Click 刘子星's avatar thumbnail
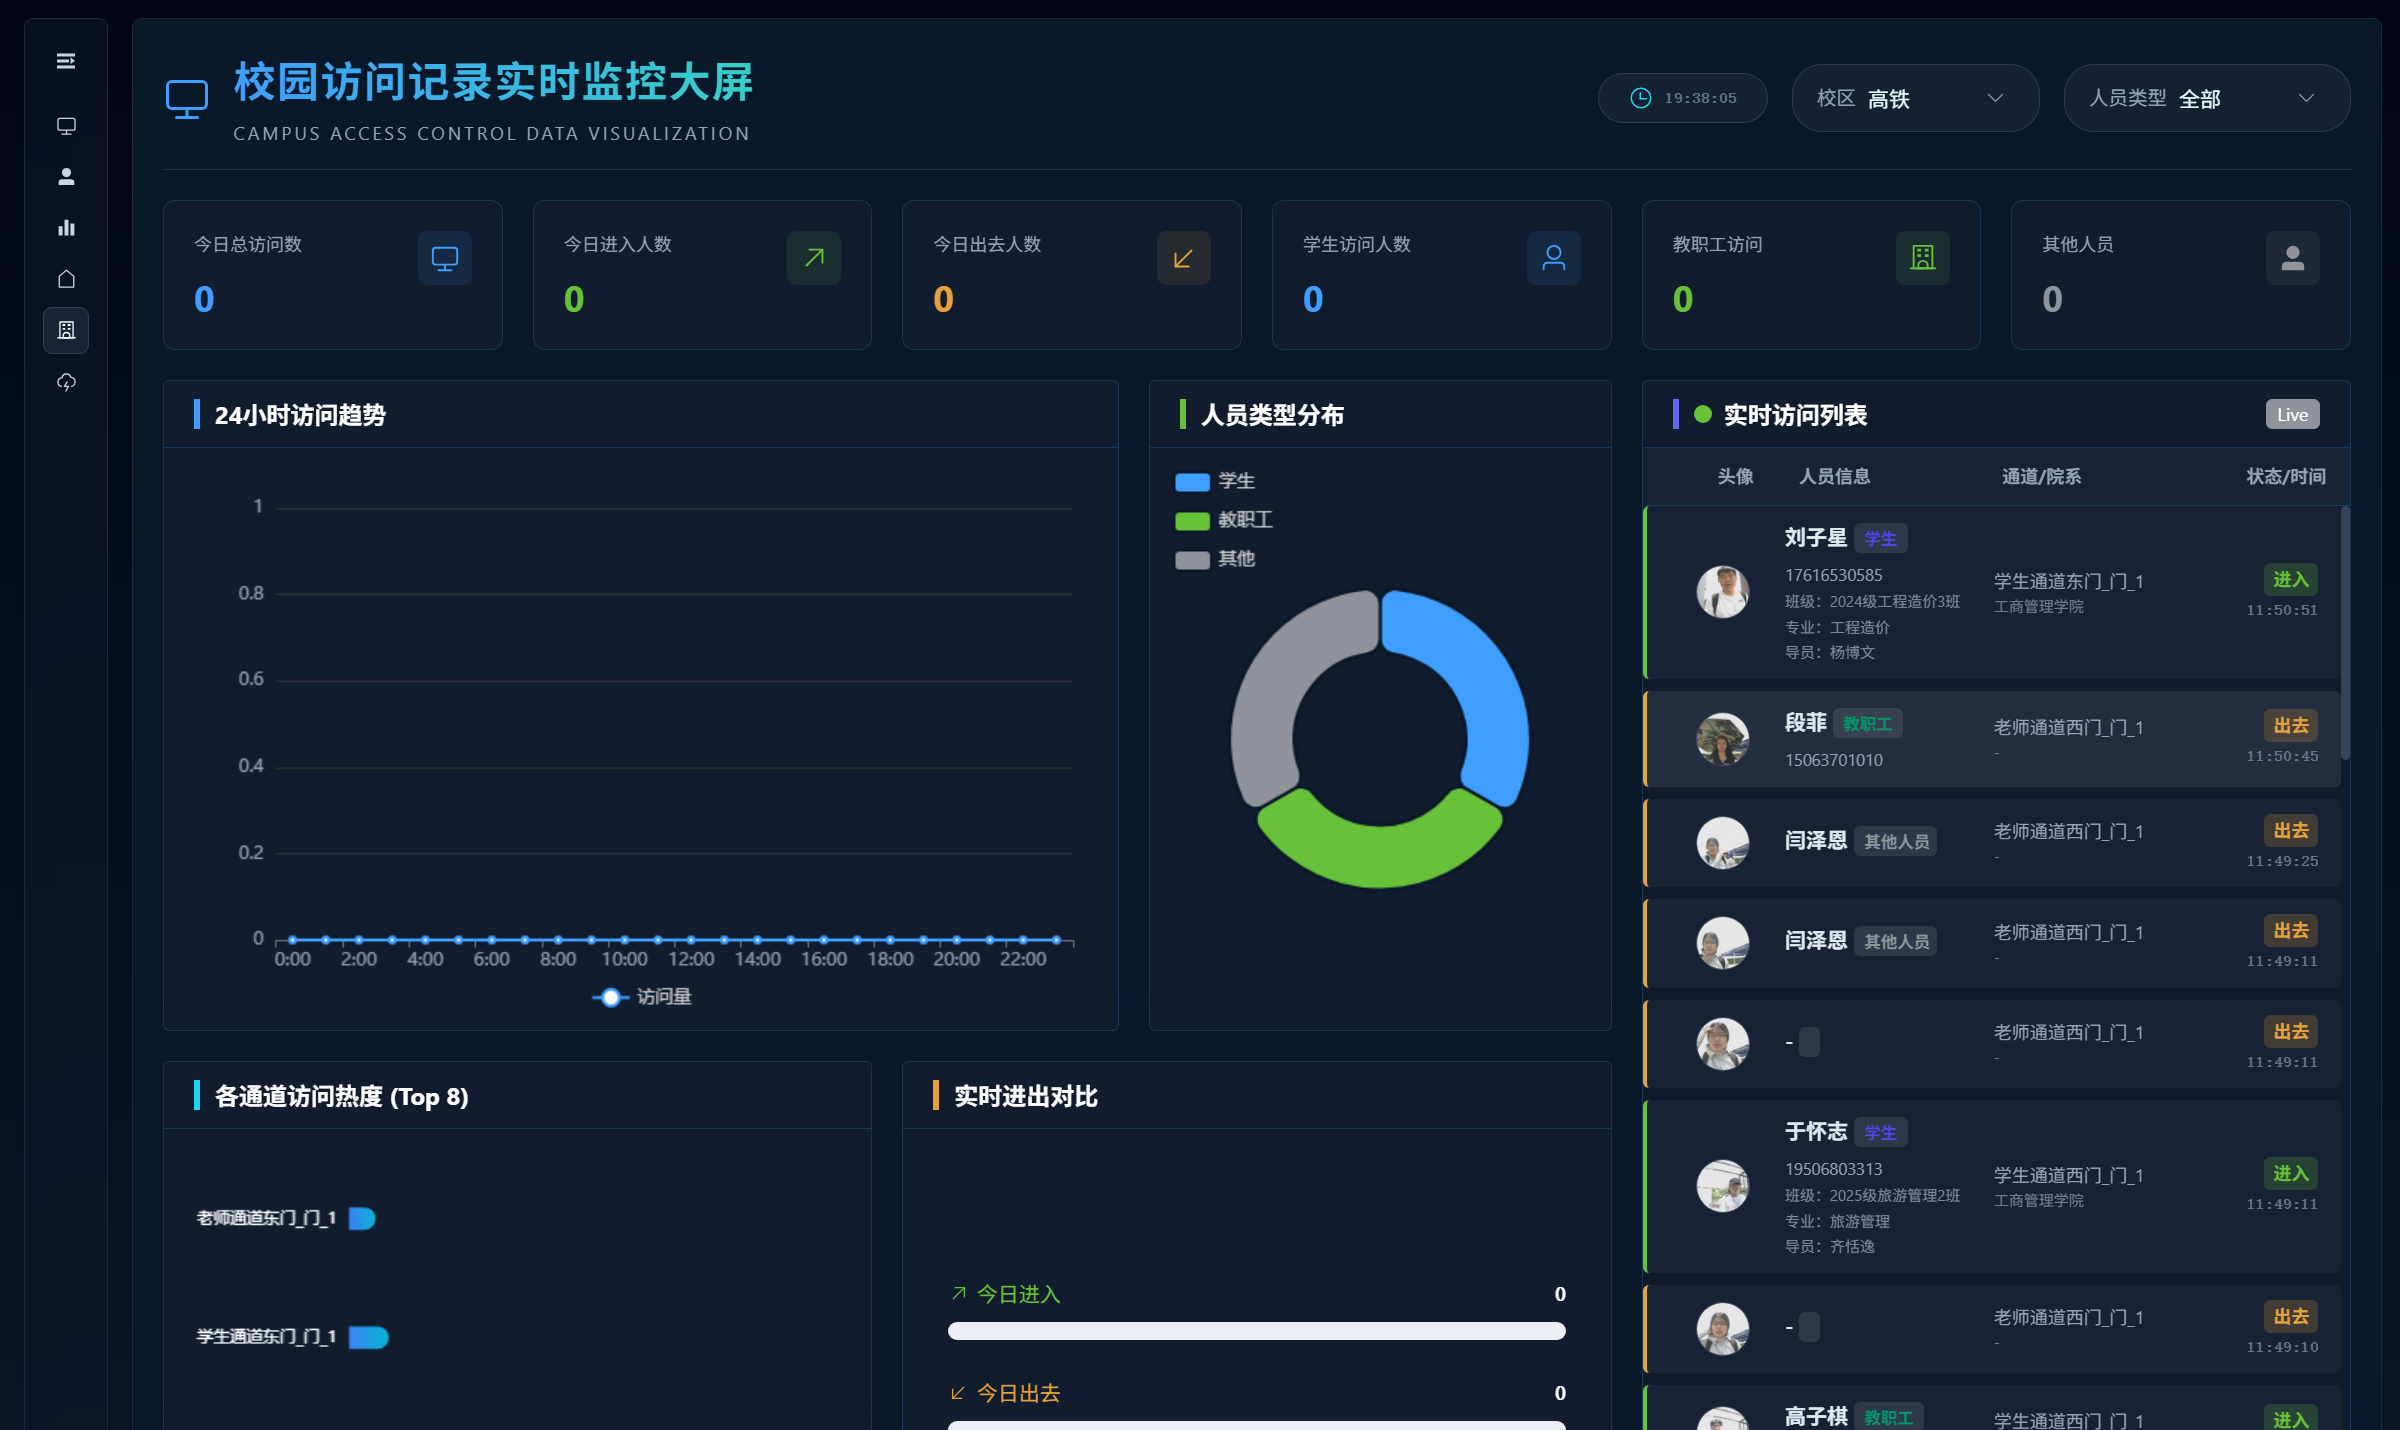Screen dimensions: 2400x1430 [x=1722, y=592]
